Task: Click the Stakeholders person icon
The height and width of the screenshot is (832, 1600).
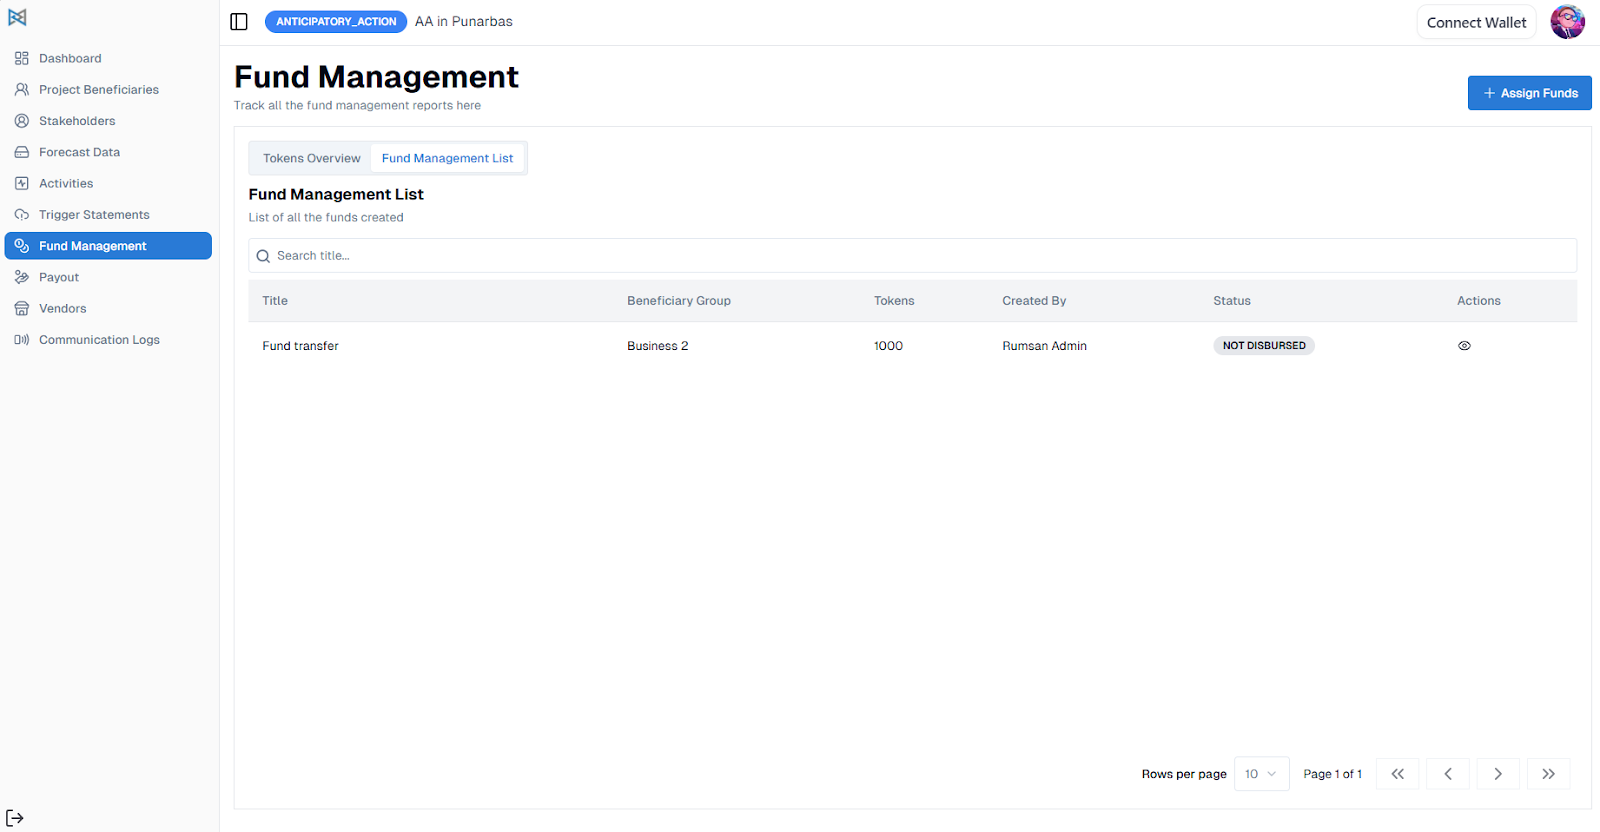Action: [x=22, y=121]
